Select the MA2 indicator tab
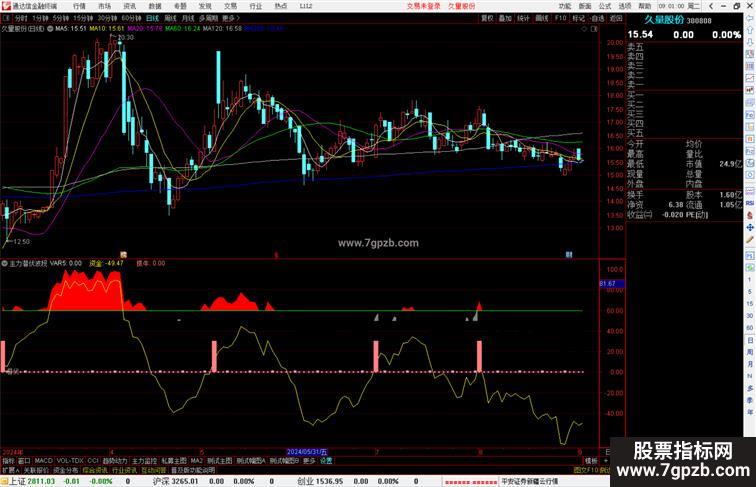This screenshot has height=487, width=756. pyautogui.click(x=197, y=461)
